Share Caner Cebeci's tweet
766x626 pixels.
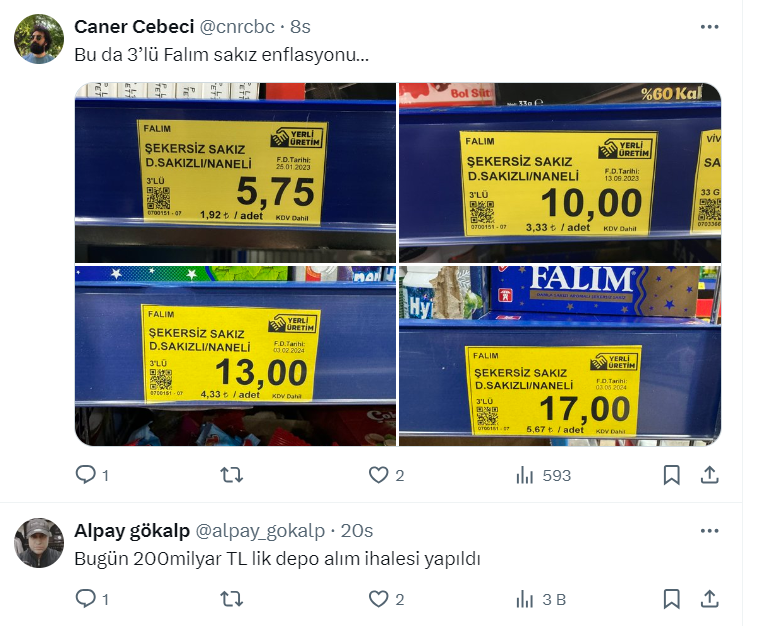[x=709, y=475]
